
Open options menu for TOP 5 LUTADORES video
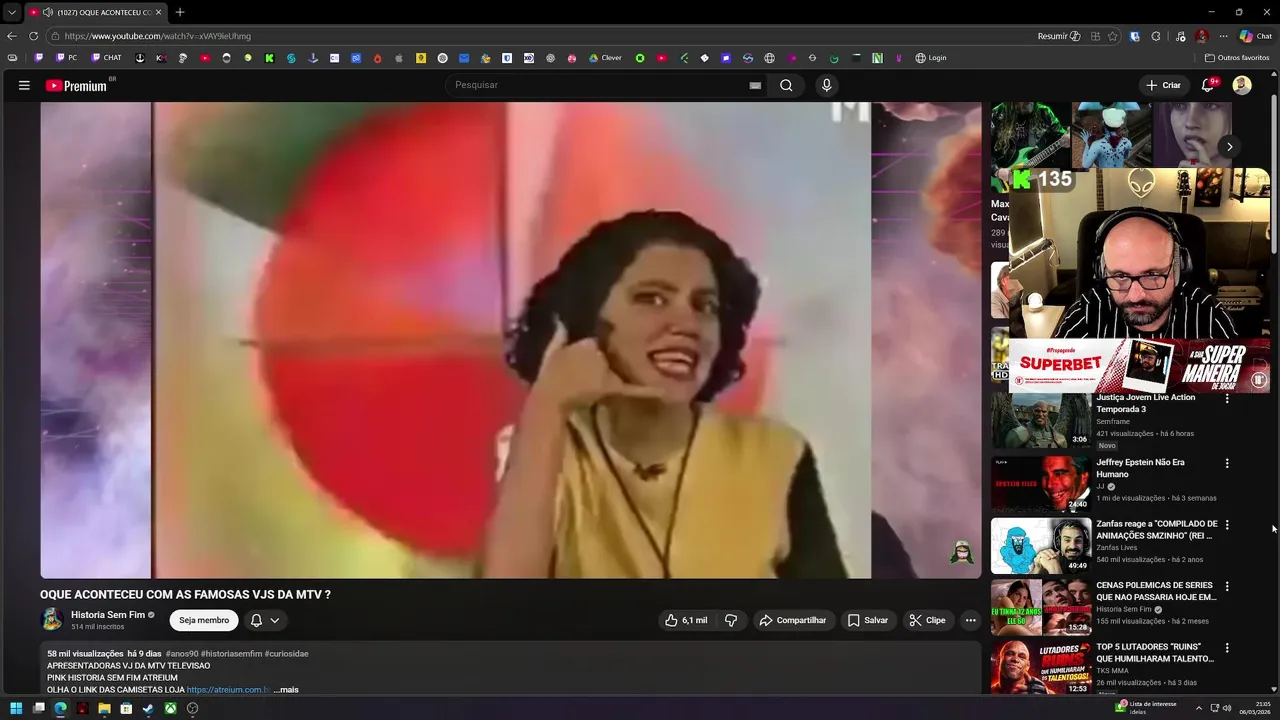[x=1227, y=647]
